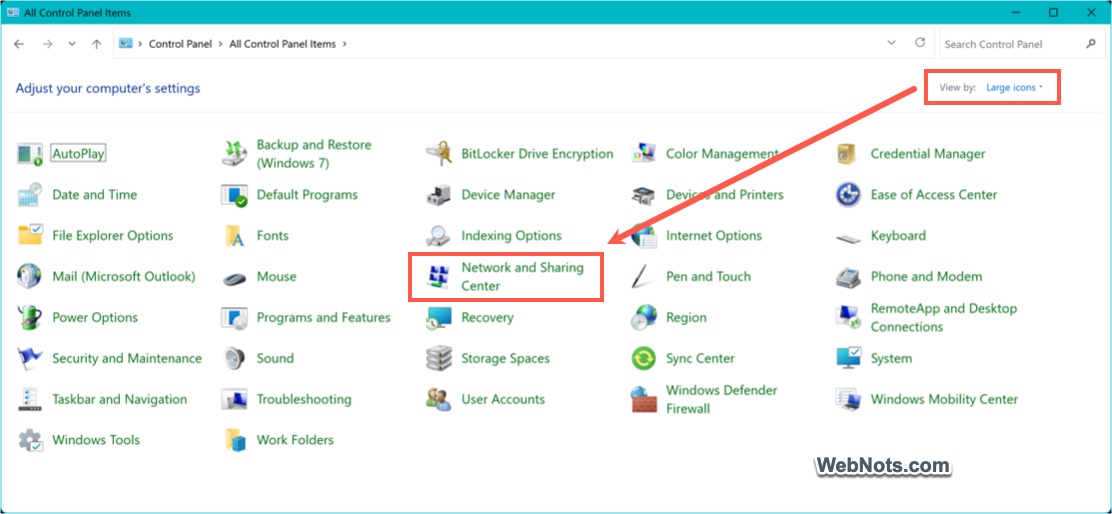Open the Storage Spaces icon
1112x514 pixels.
439,358
